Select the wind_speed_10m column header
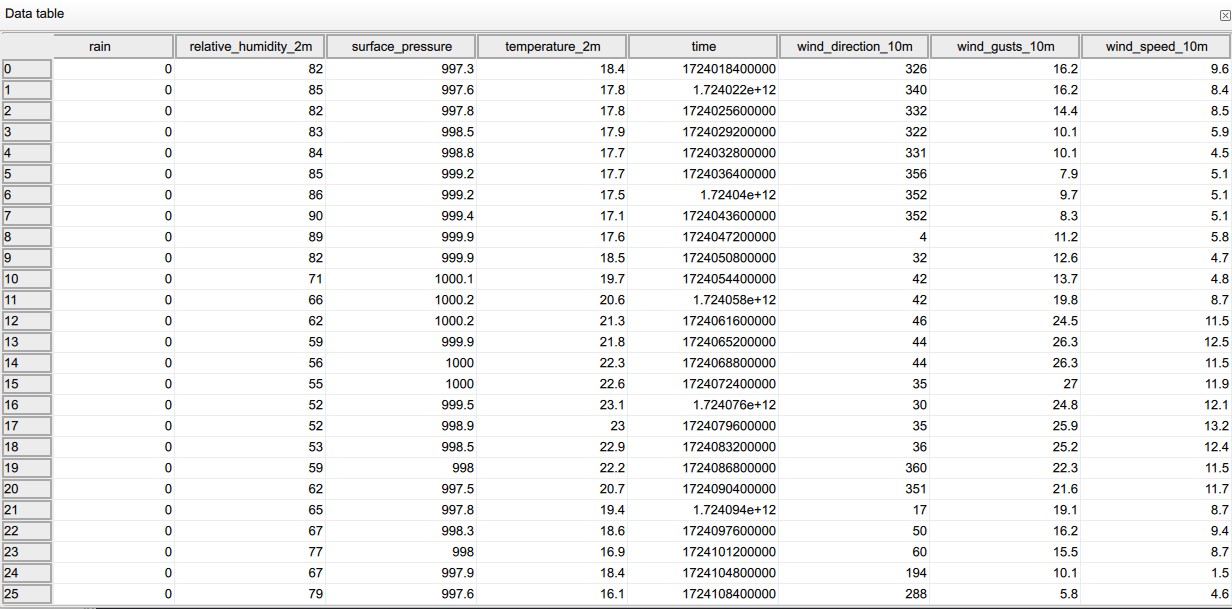The width and height of the screenshot is (1232, 609). (x=1155, y=45)
